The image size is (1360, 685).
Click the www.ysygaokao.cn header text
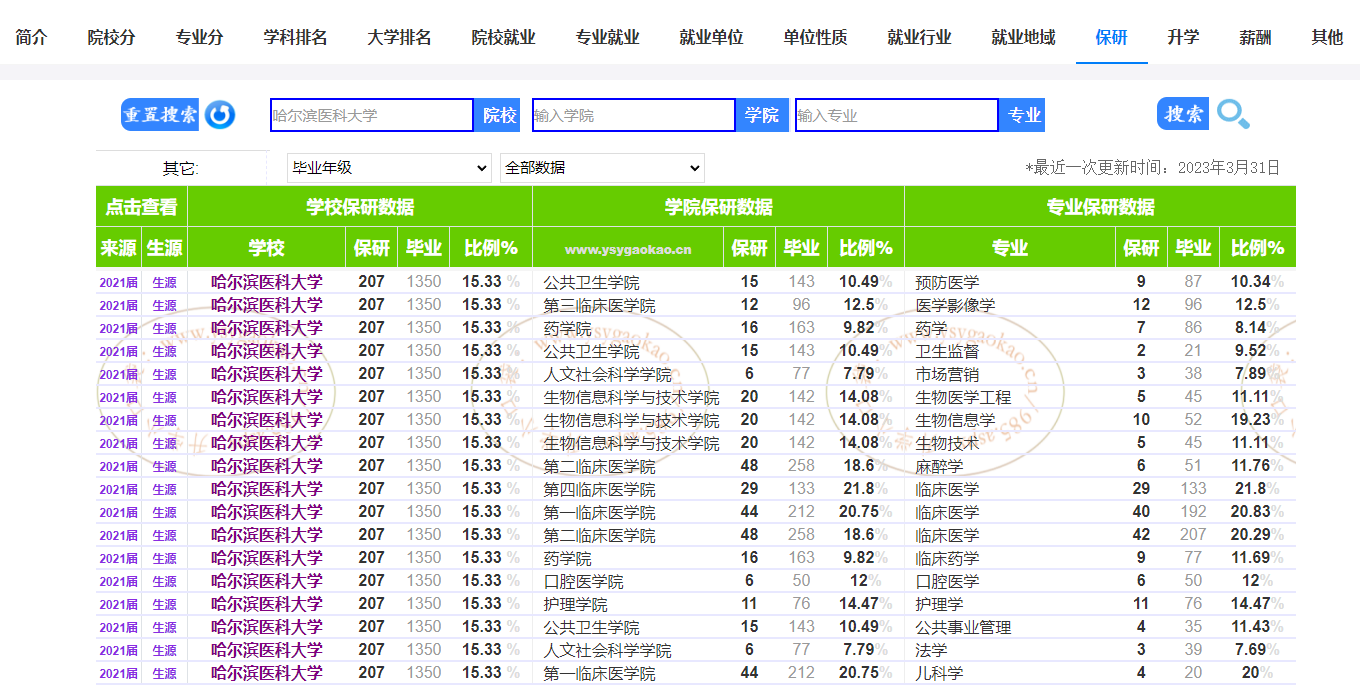[628, 249]
